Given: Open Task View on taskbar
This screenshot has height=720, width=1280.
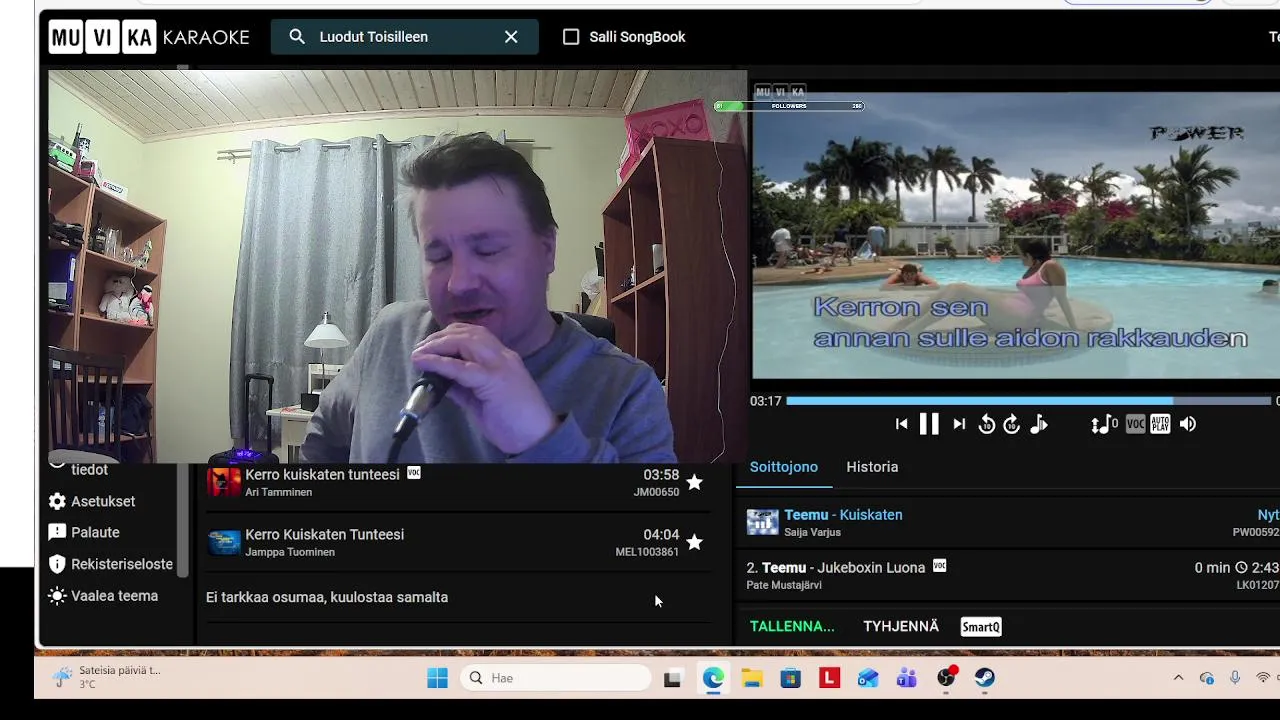Looking at the screenshot, I should (x=673, y=679).
